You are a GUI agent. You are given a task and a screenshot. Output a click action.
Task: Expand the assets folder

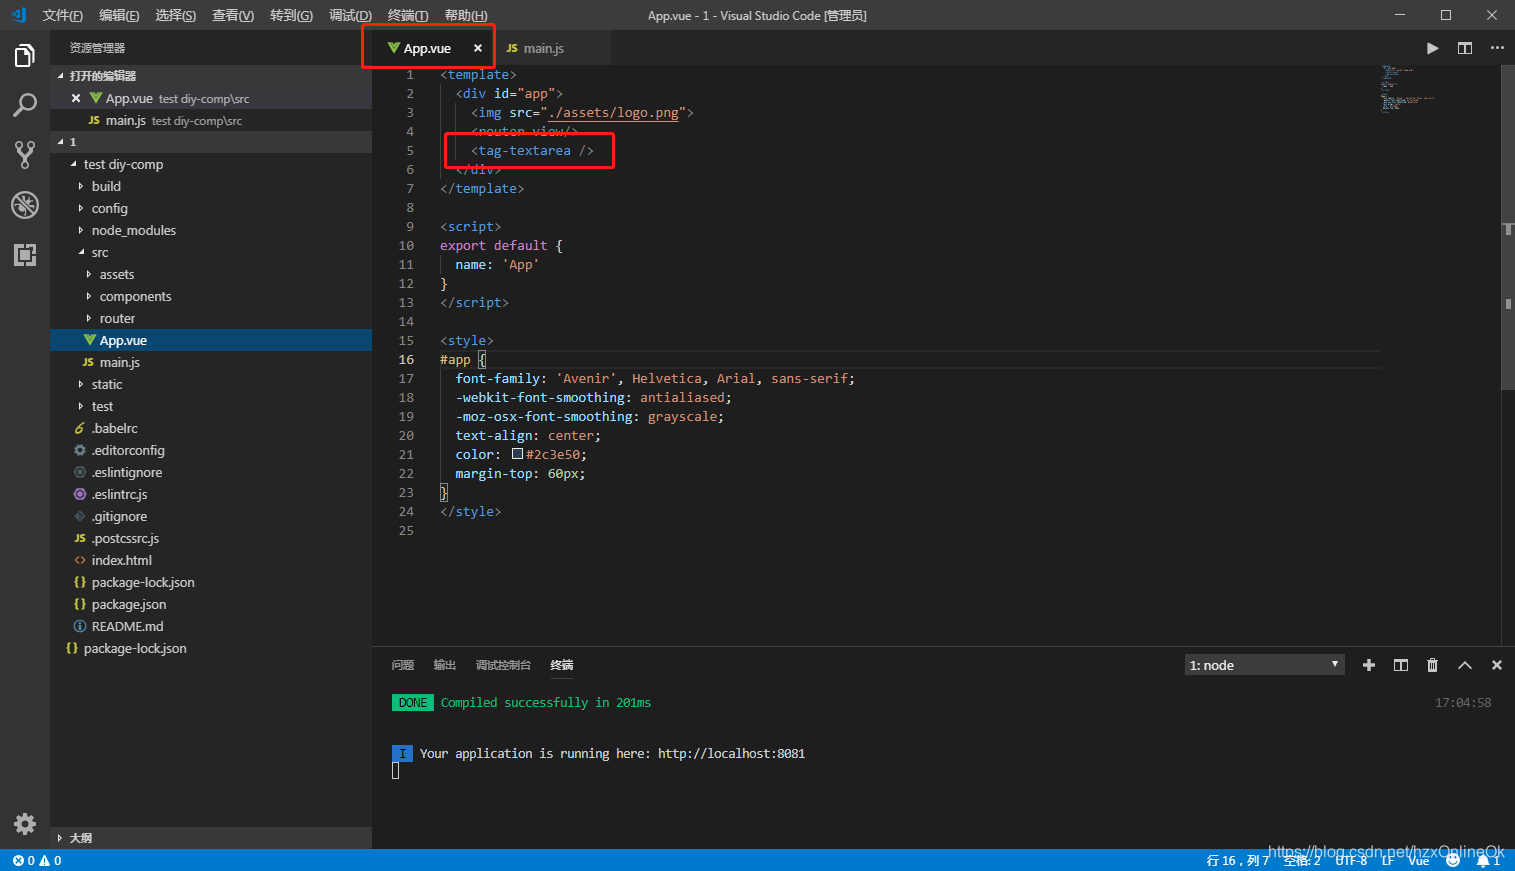coord(211,274)
